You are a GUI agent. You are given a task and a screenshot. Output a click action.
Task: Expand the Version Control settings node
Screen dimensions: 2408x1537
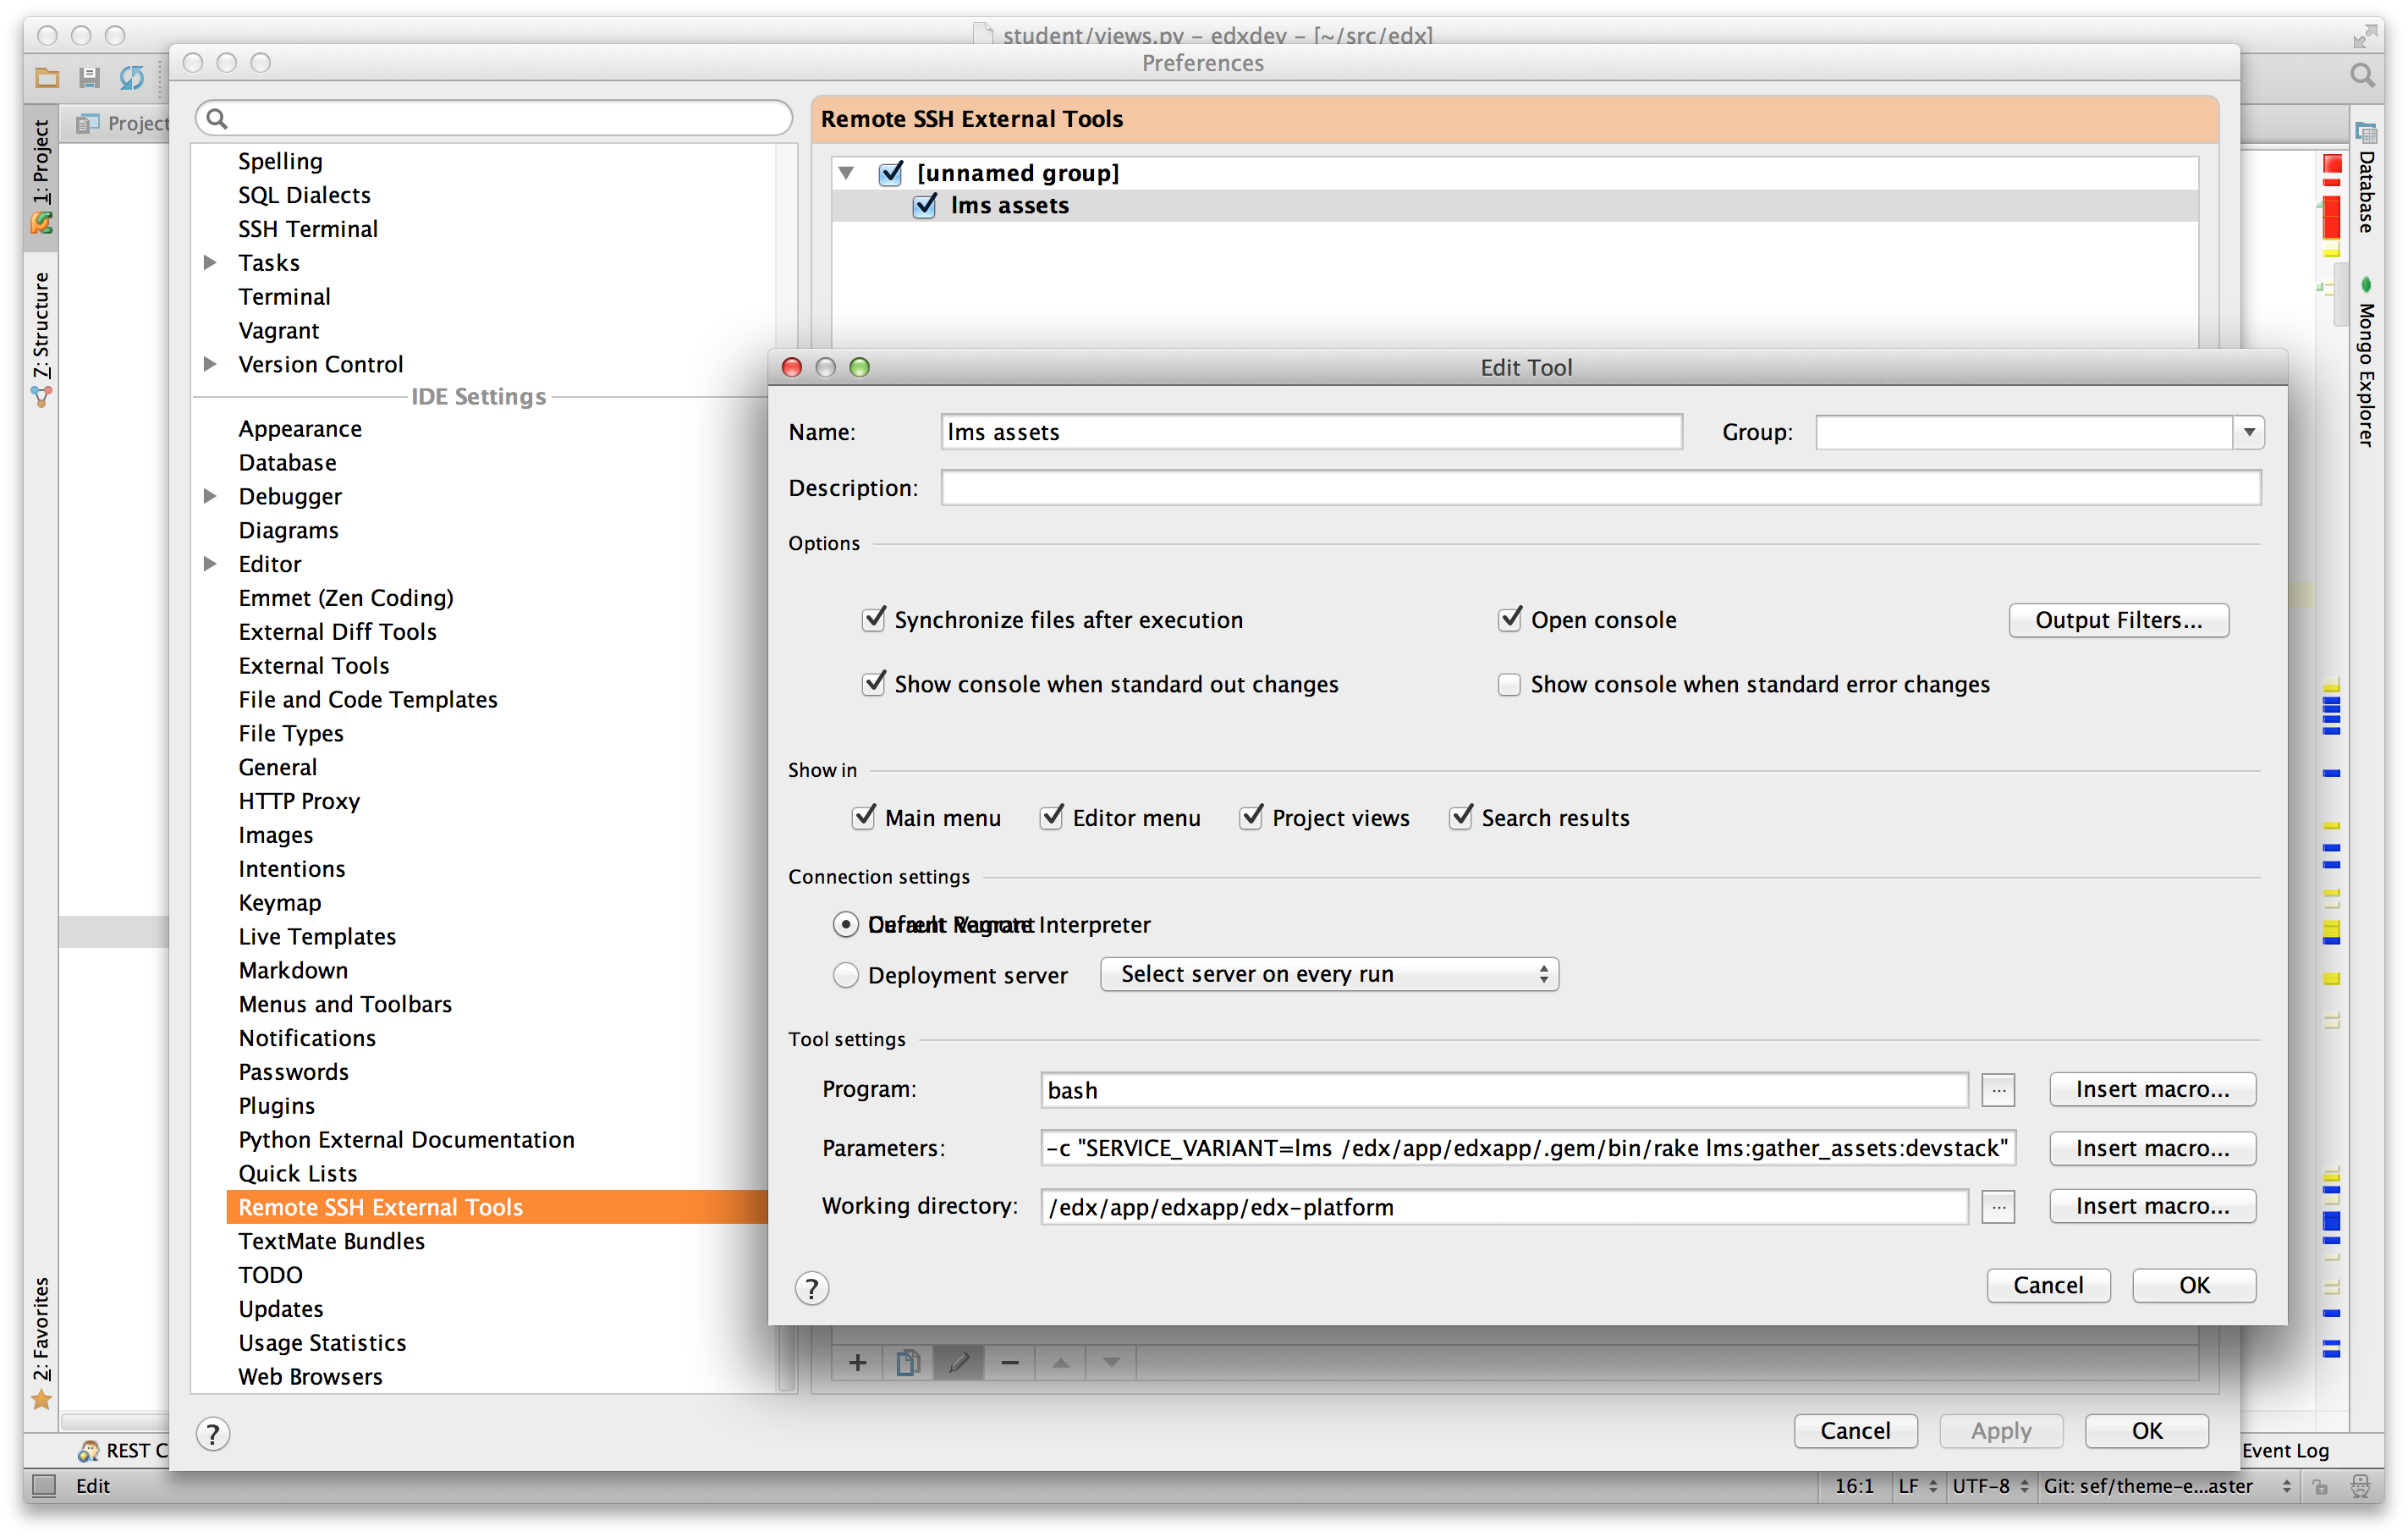tap(210, 364)
